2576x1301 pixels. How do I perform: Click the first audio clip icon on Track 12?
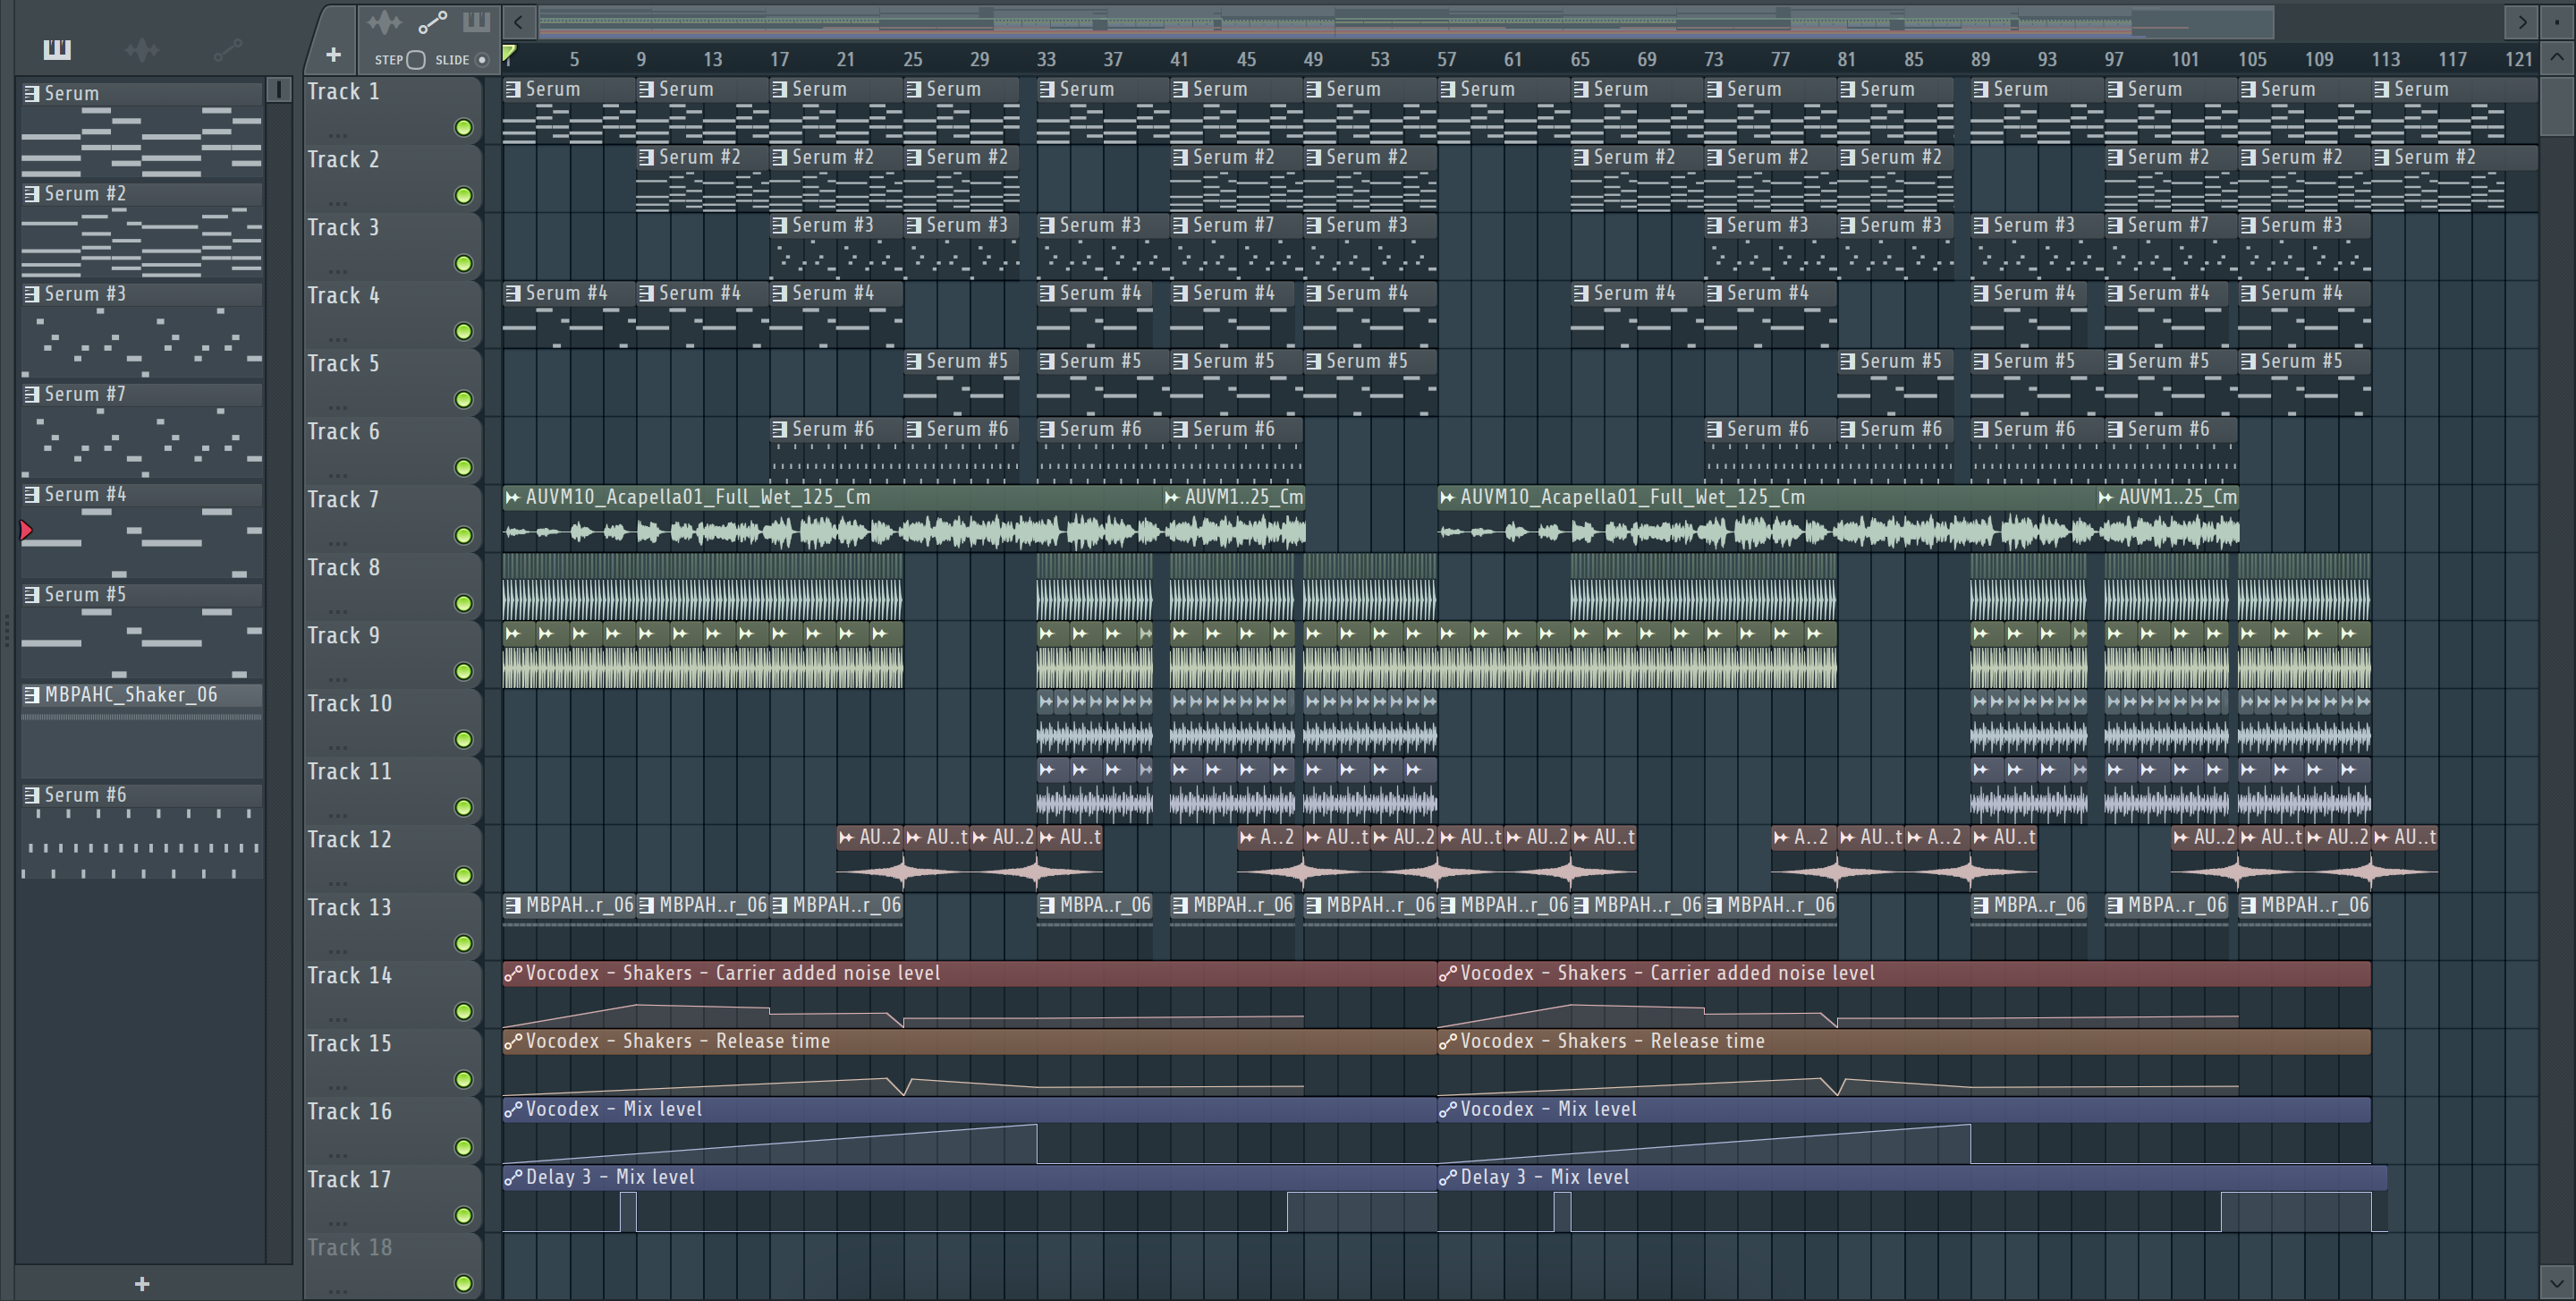(x=847, y=837)
